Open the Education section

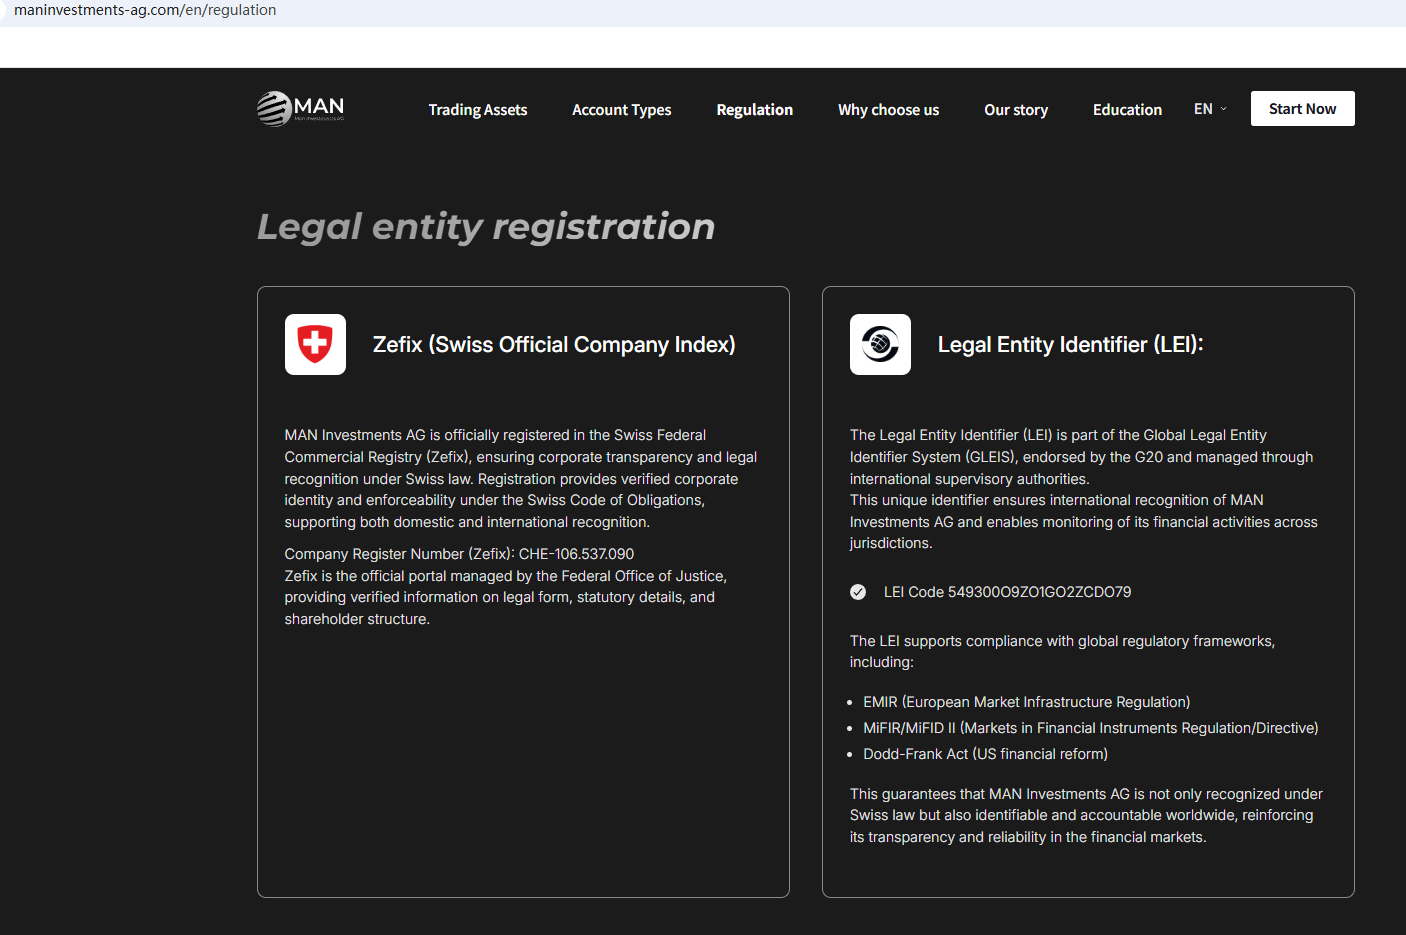pos(1127,110)
